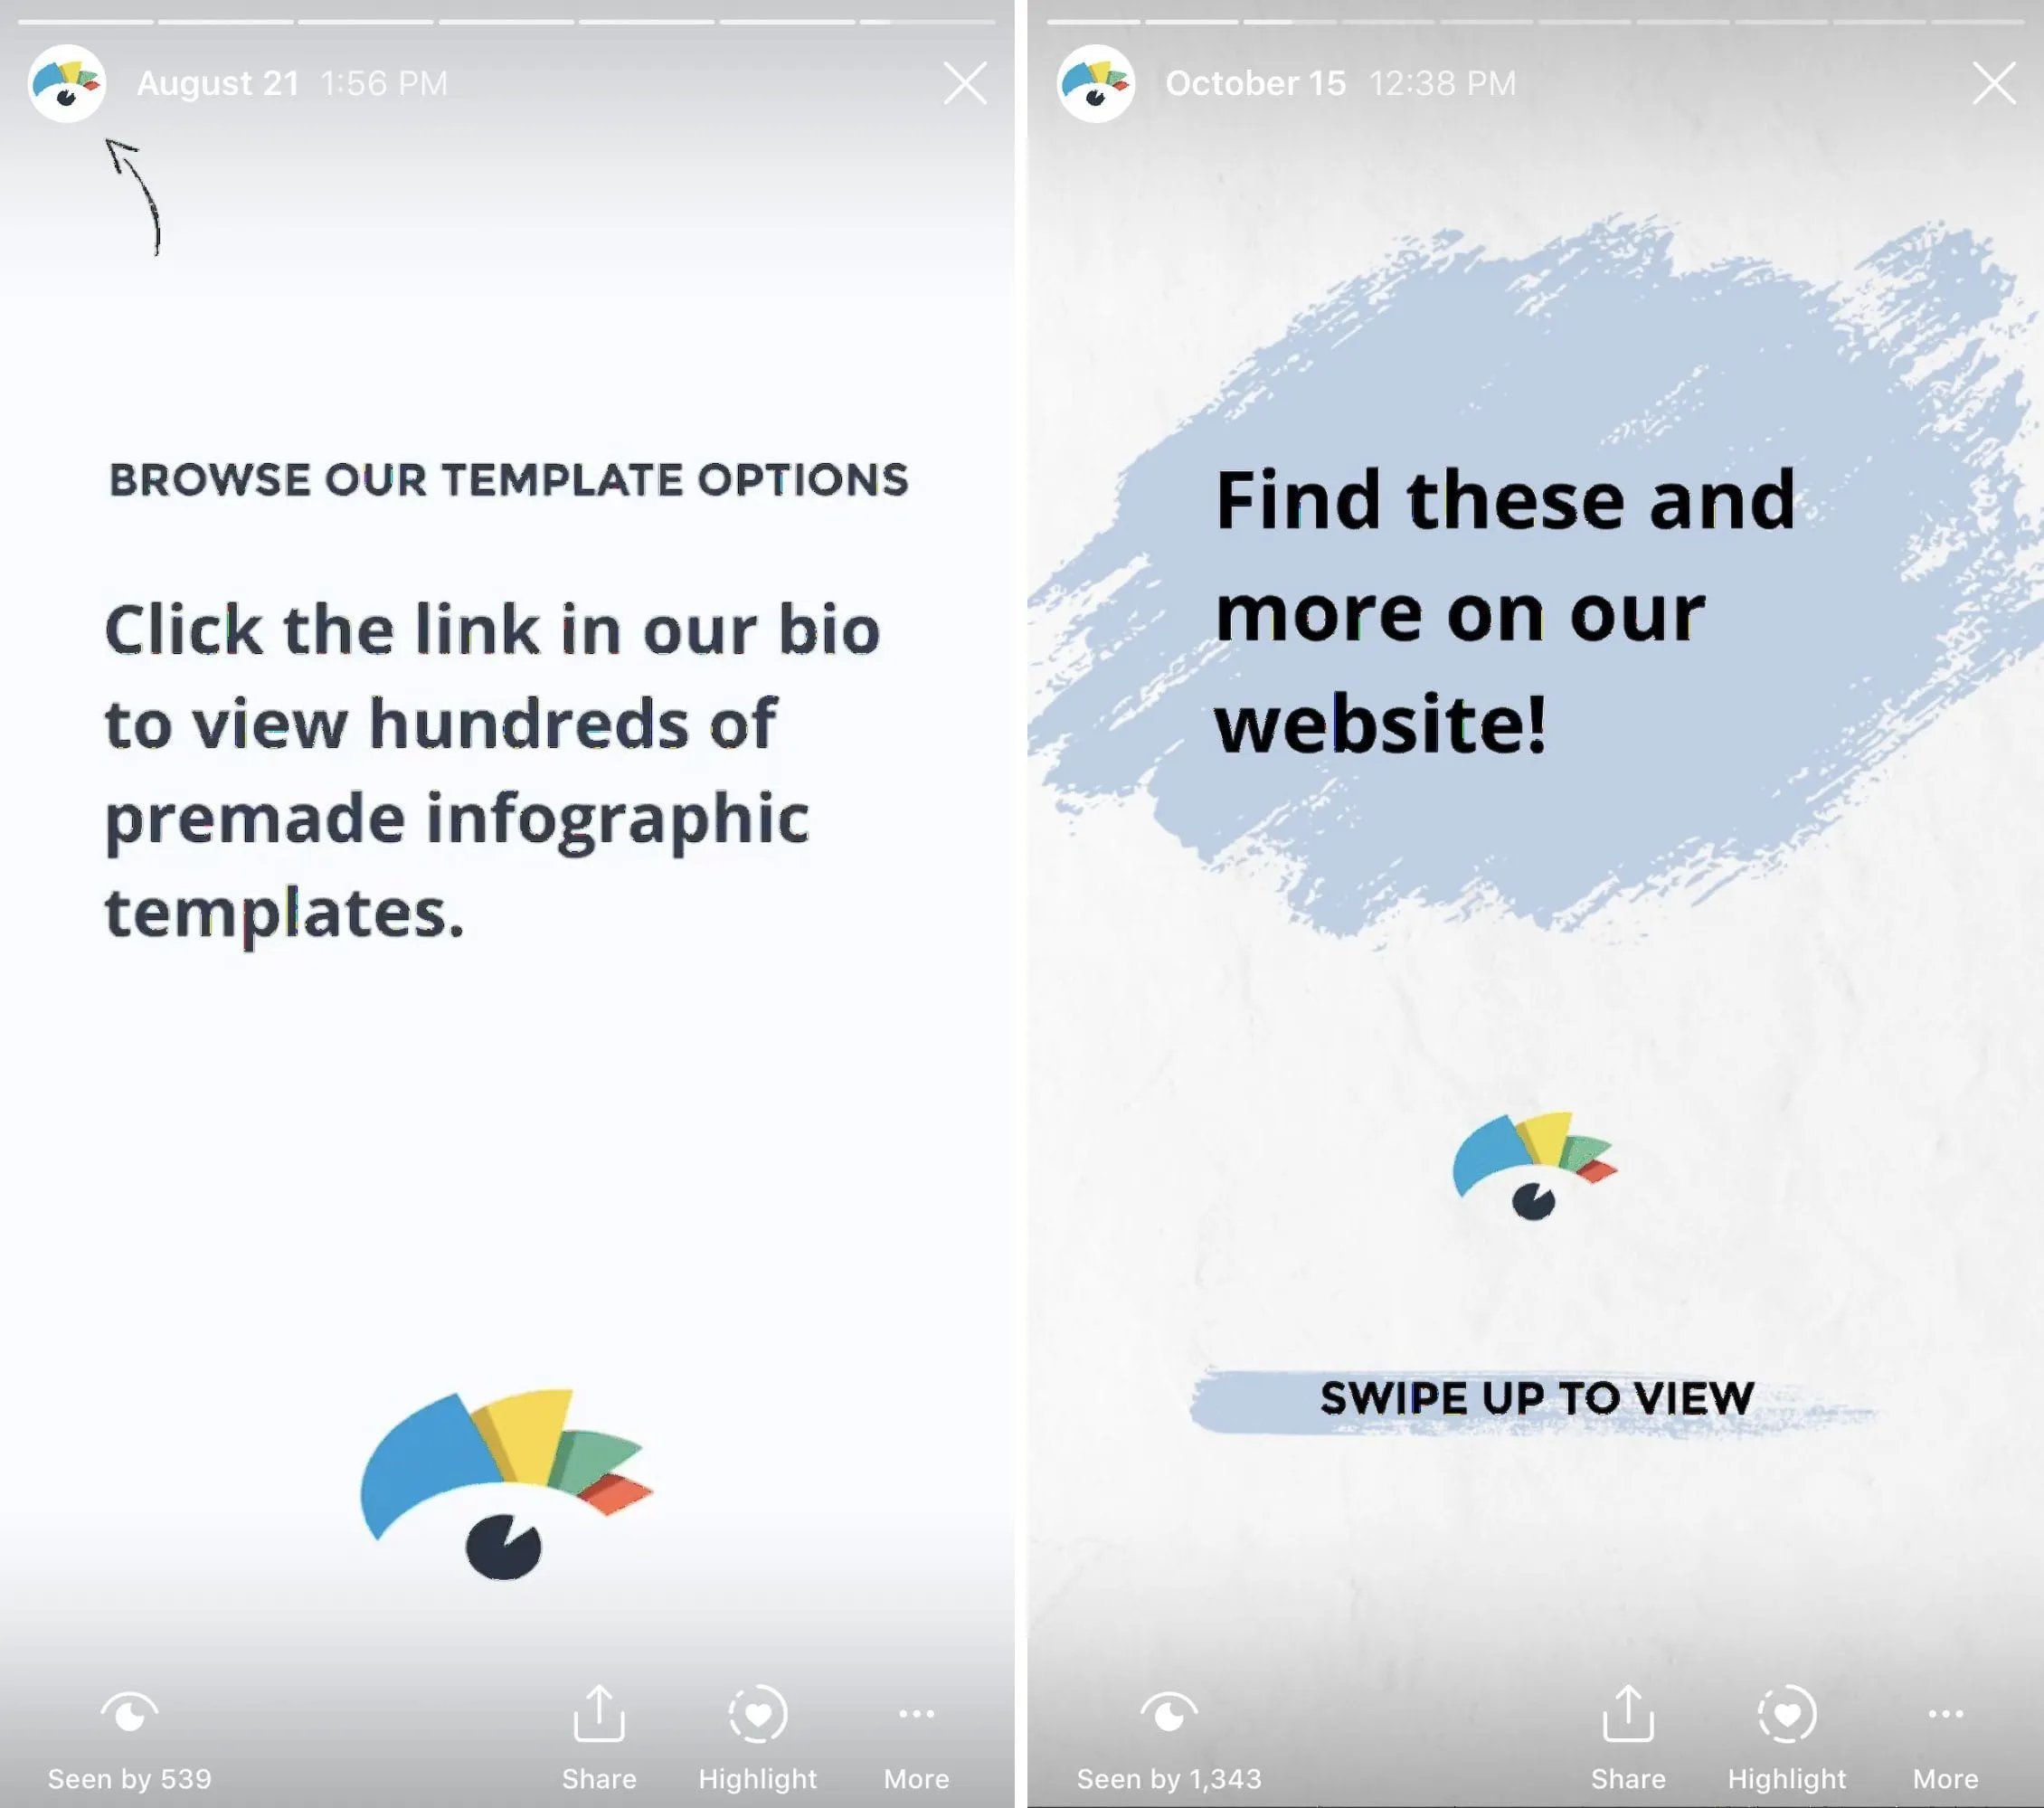Click the chameleon logo icon (left story)

[x=66, y=80]
